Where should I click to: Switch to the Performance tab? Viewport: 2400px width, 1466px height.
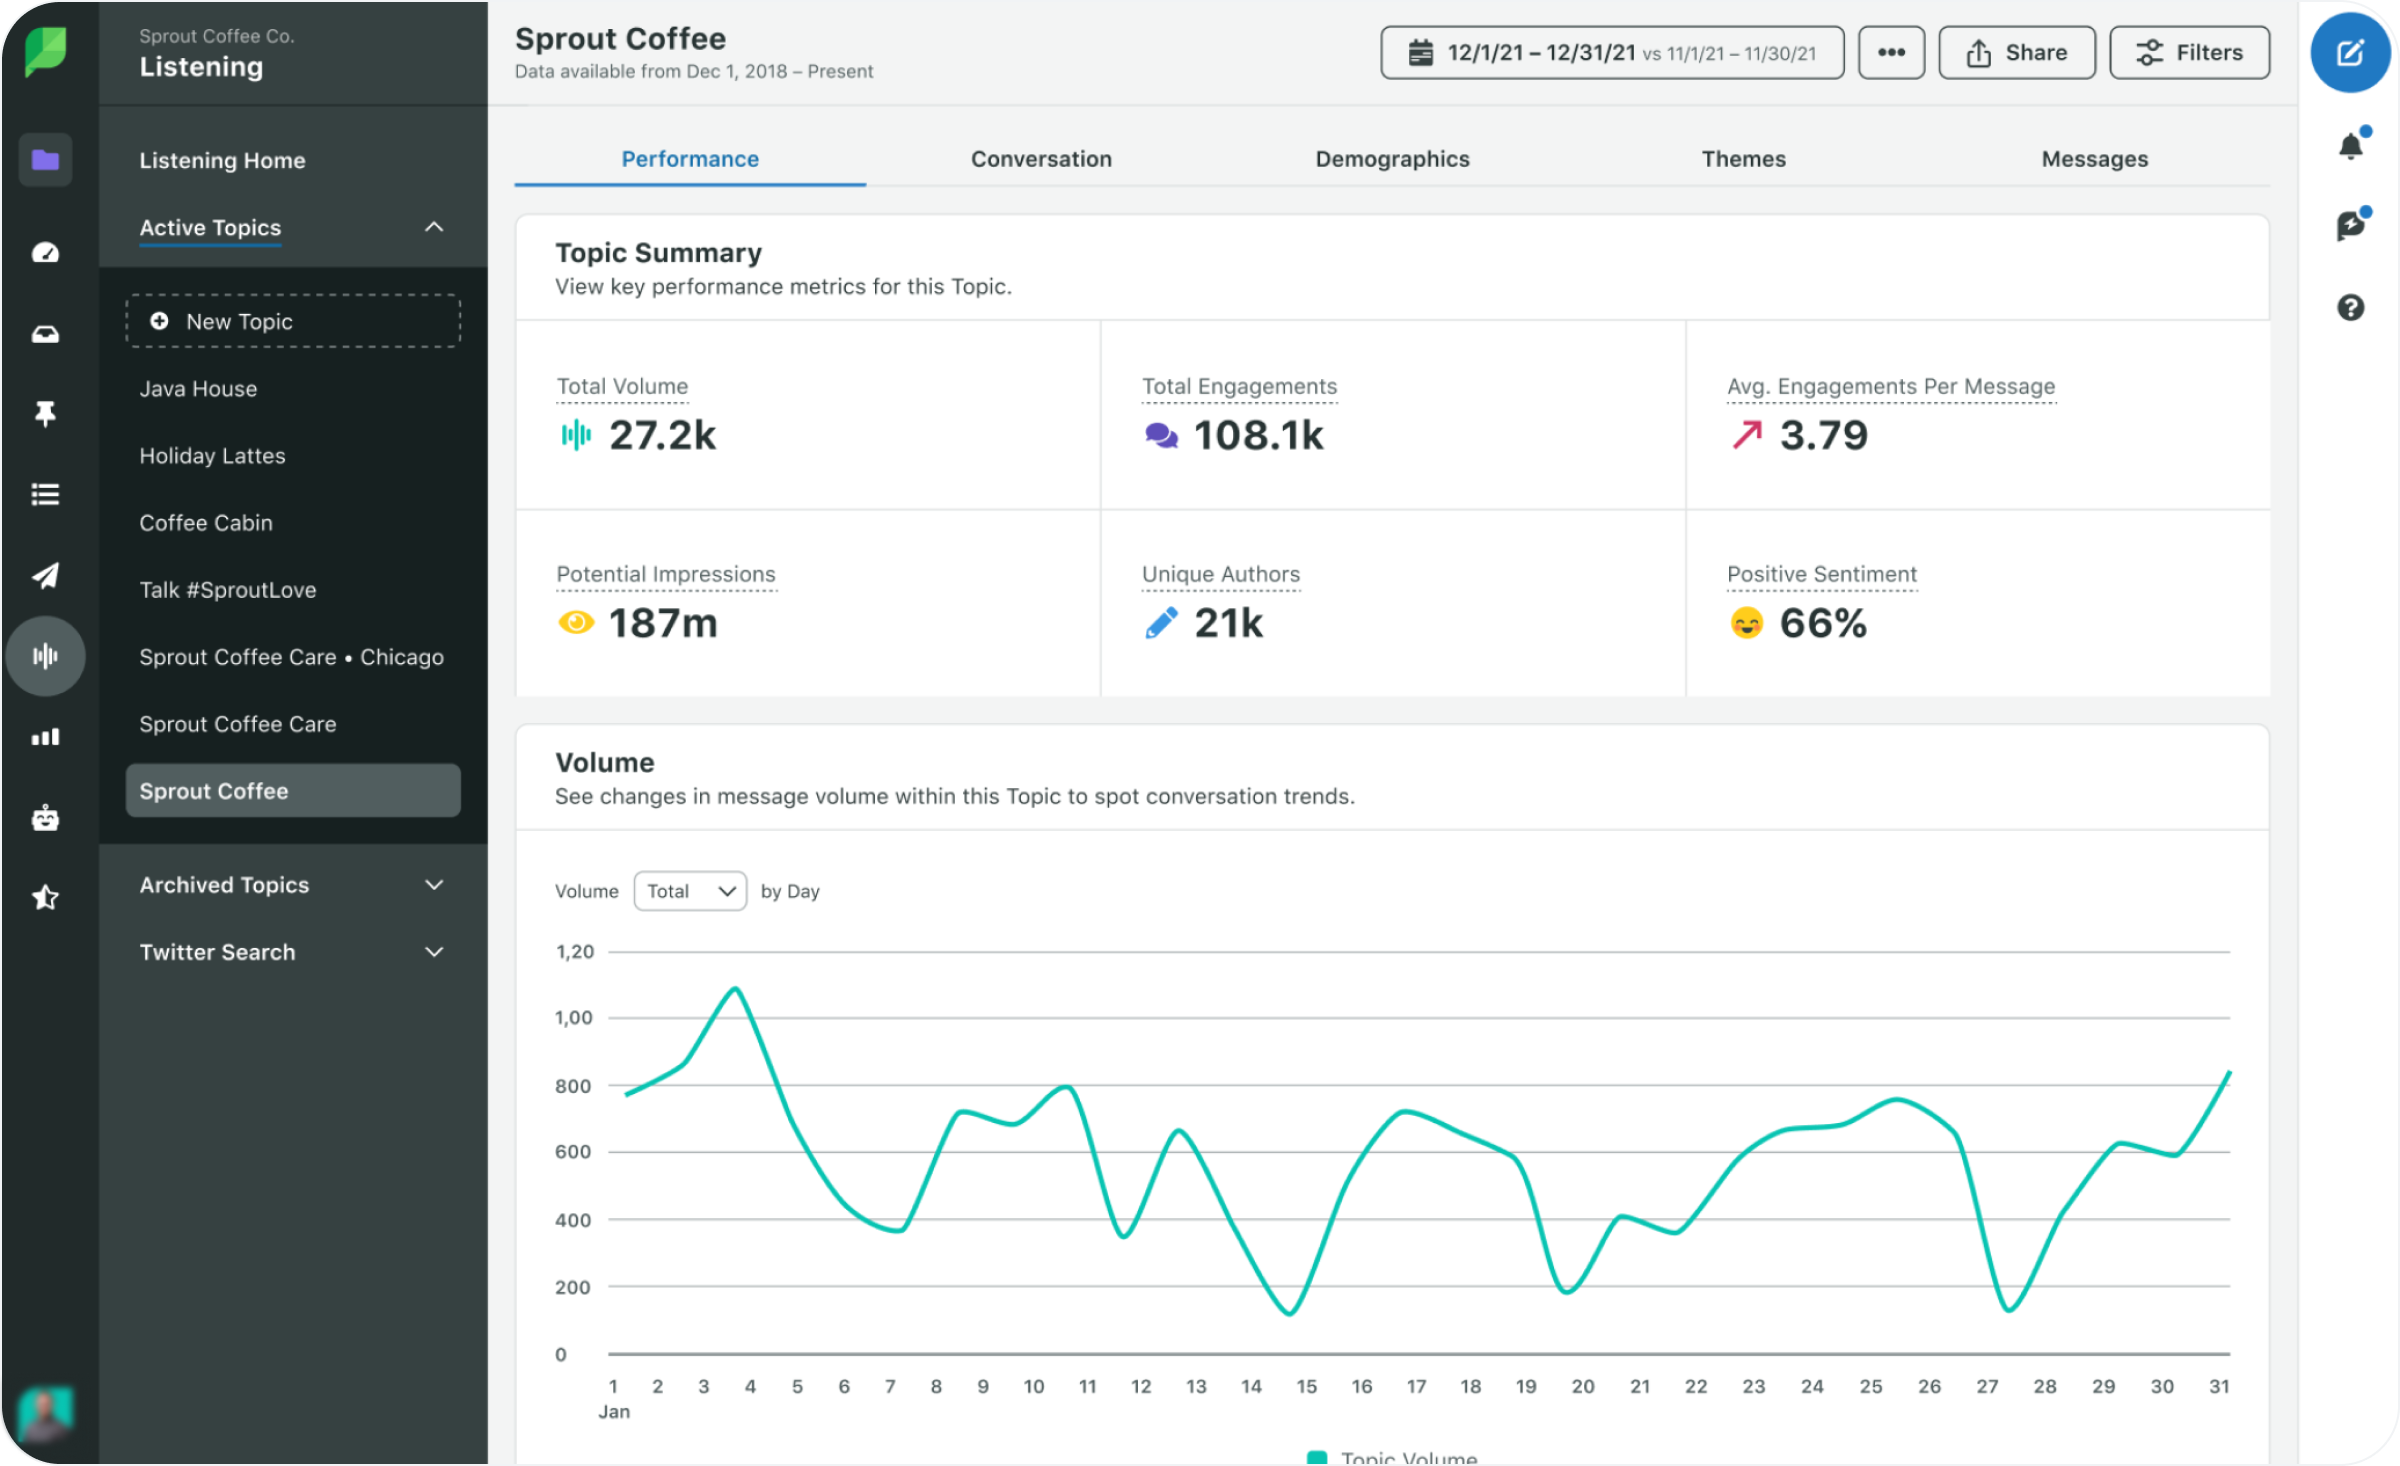tap(690, 159)
